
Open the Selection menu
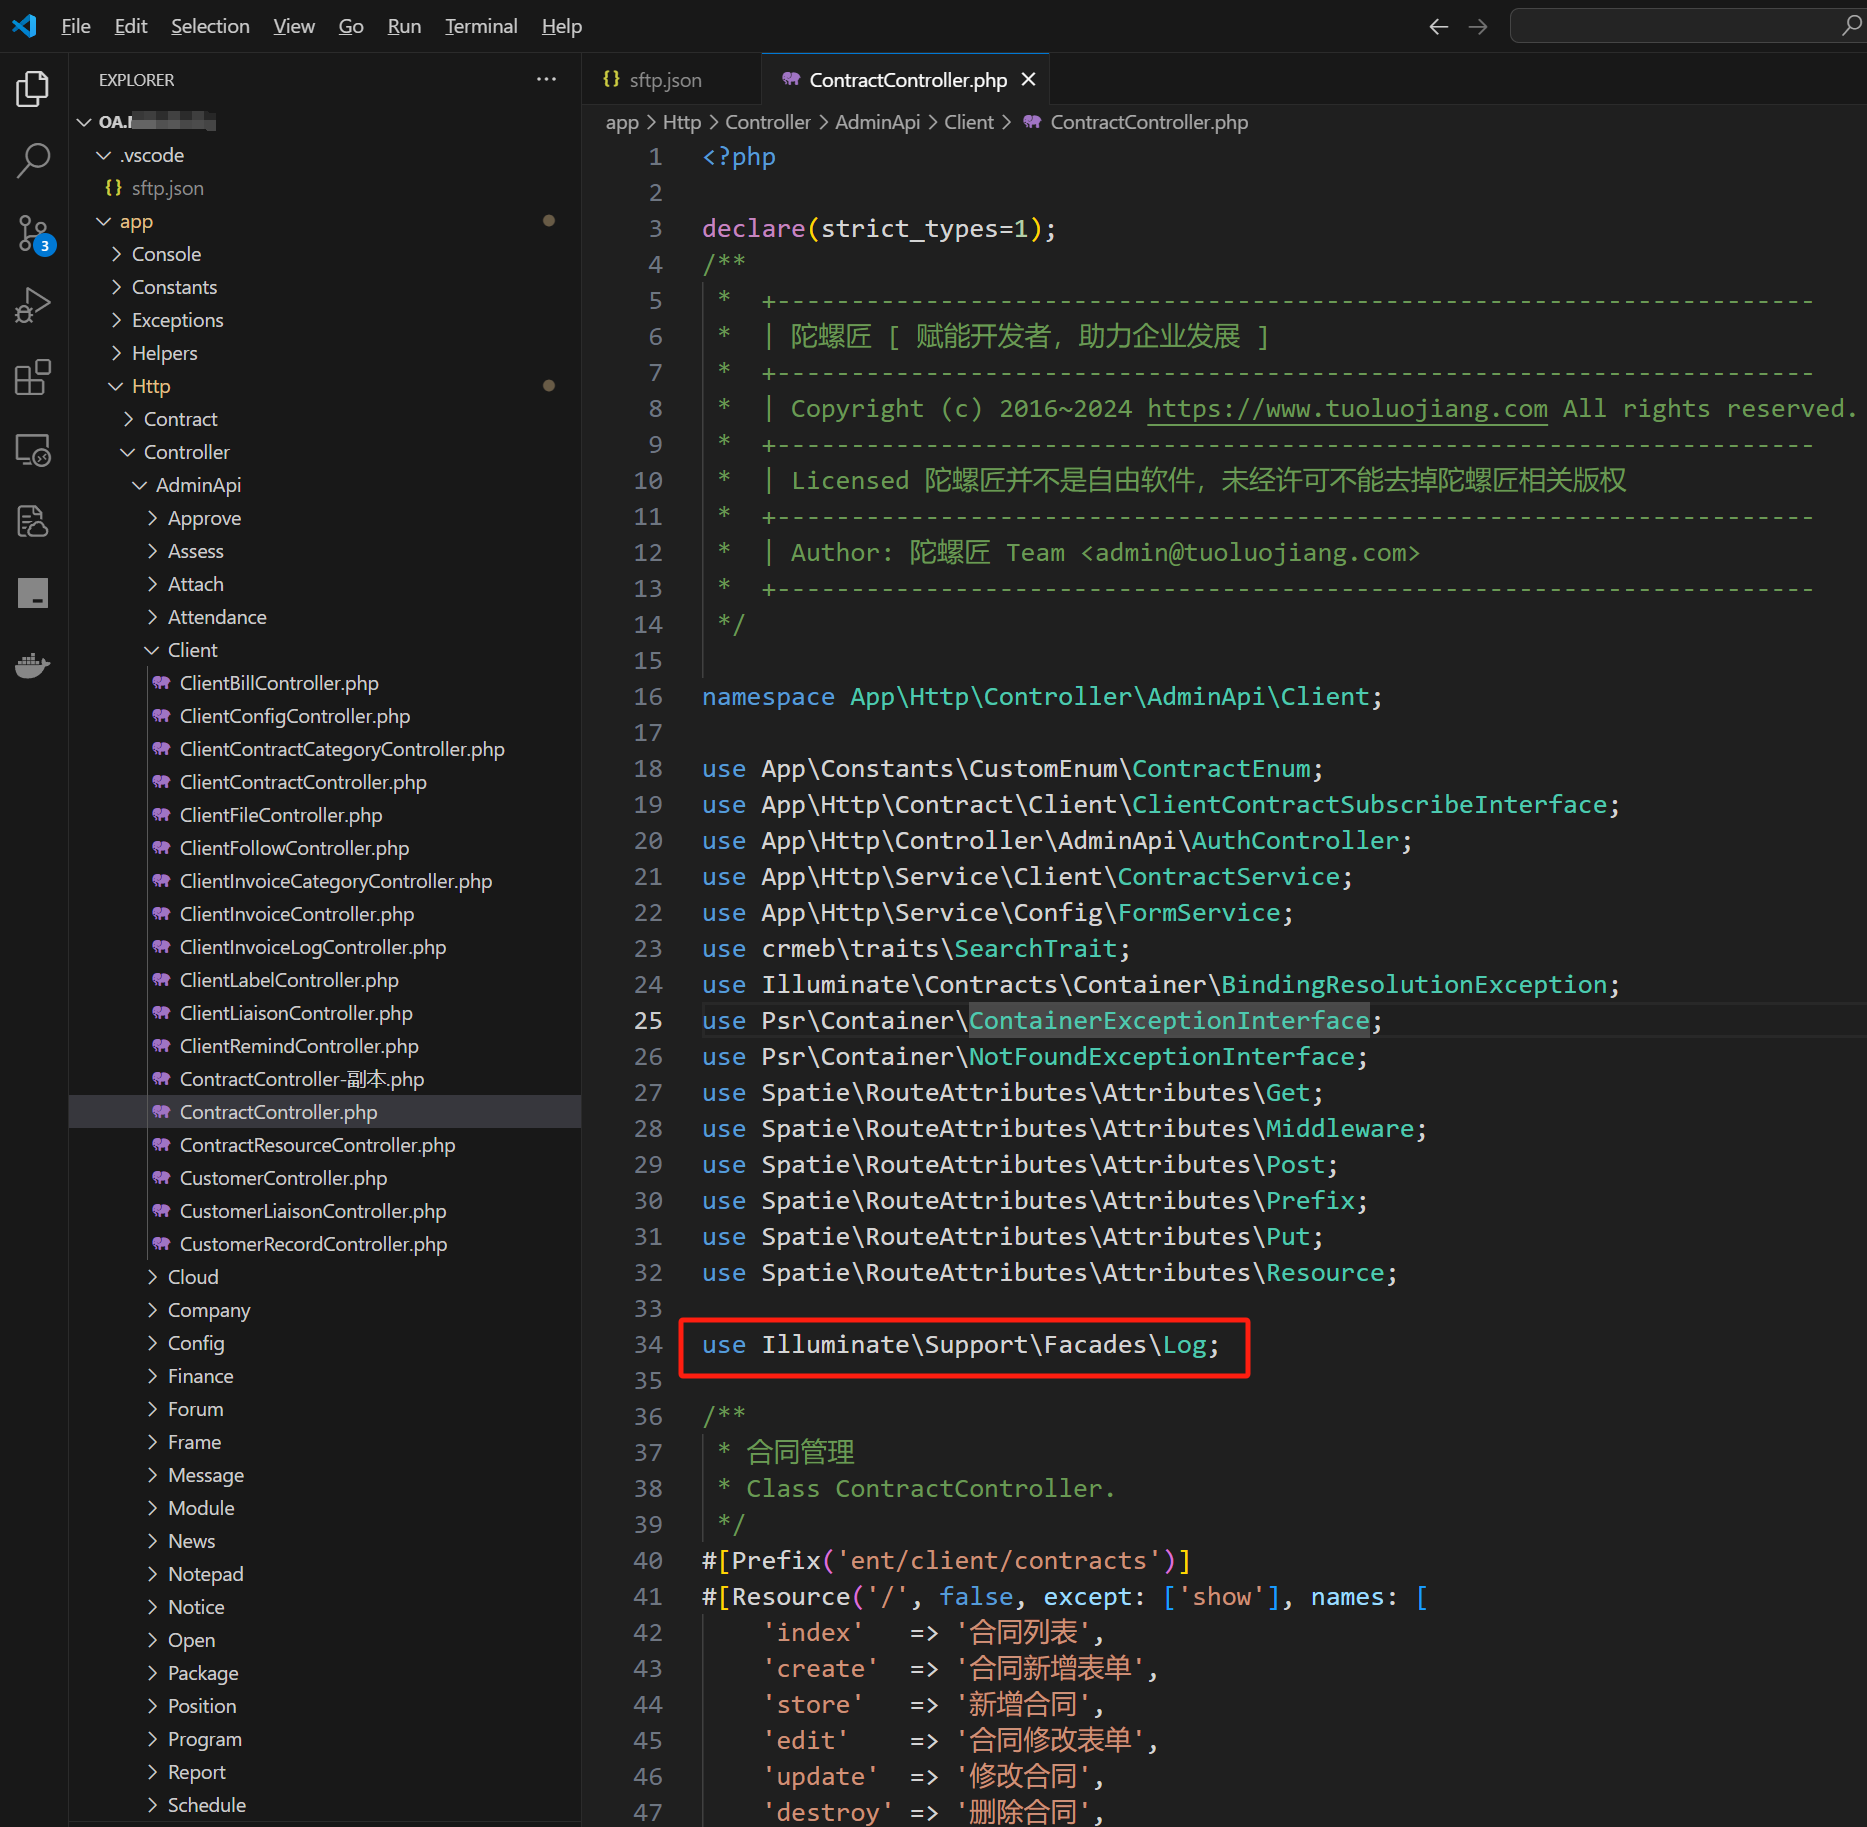coord(210,26)
